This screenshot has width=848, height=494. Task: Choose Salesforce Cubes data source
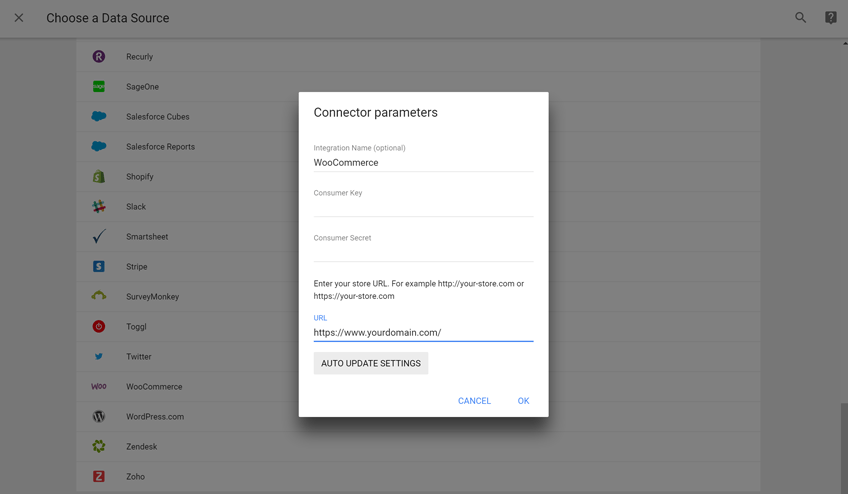coord(157,116)
